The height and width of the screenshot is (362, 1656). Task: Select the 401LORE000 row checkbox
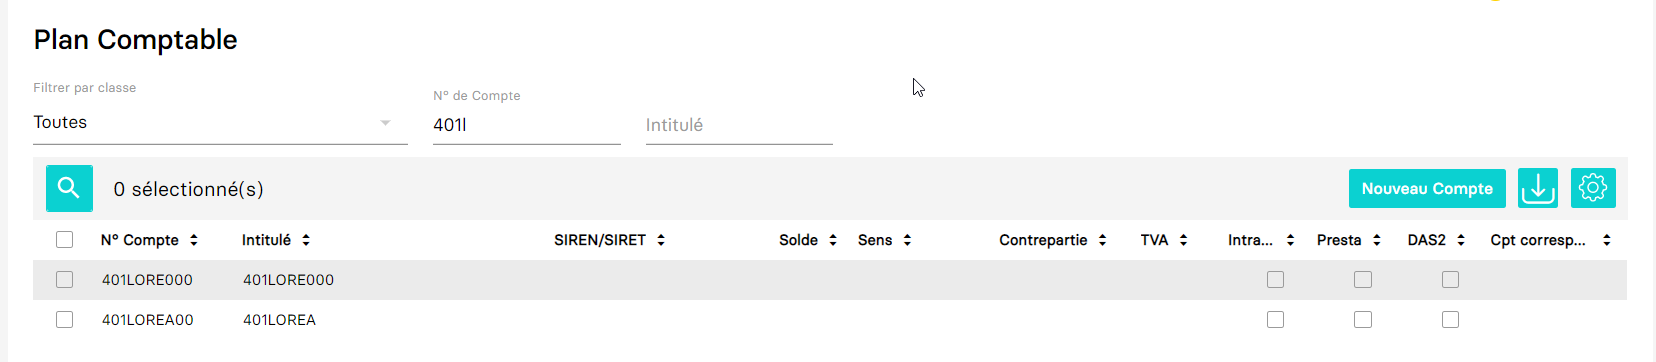(x=65, y=280)
